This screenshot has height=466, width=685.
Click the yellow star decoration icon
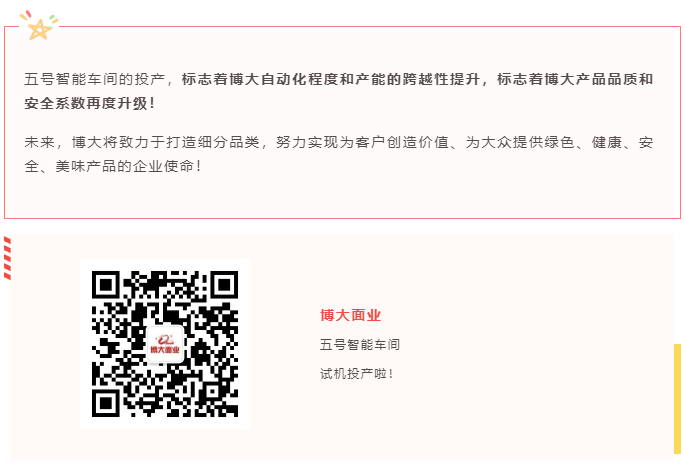tap(39, 30)
